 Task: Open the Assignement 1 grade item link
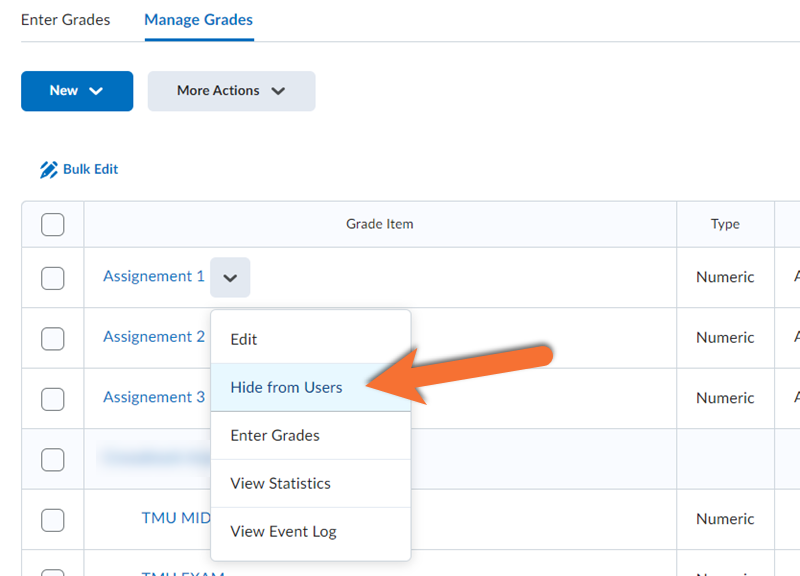coord(154,277)
